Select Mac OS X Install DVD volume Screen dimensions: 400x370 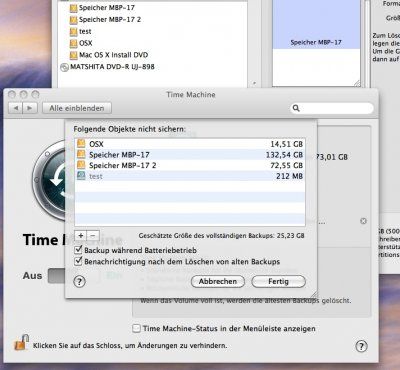pos(109,55)
